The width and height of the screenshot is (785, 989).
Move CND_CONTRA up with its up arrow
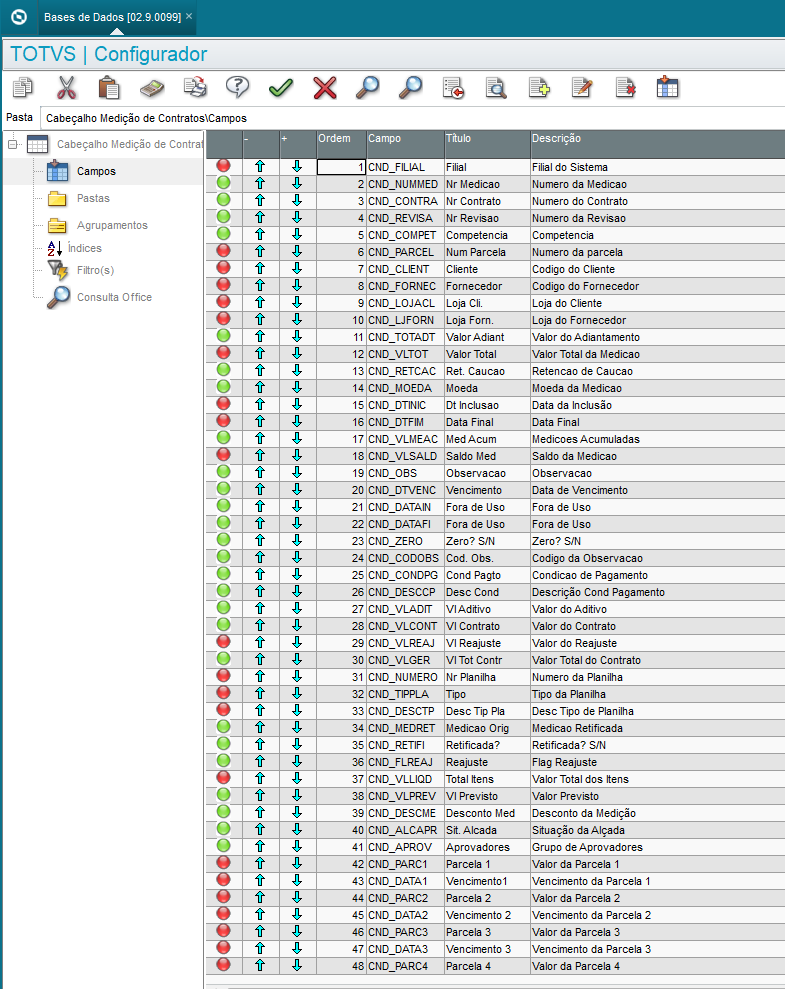[260, 201]
